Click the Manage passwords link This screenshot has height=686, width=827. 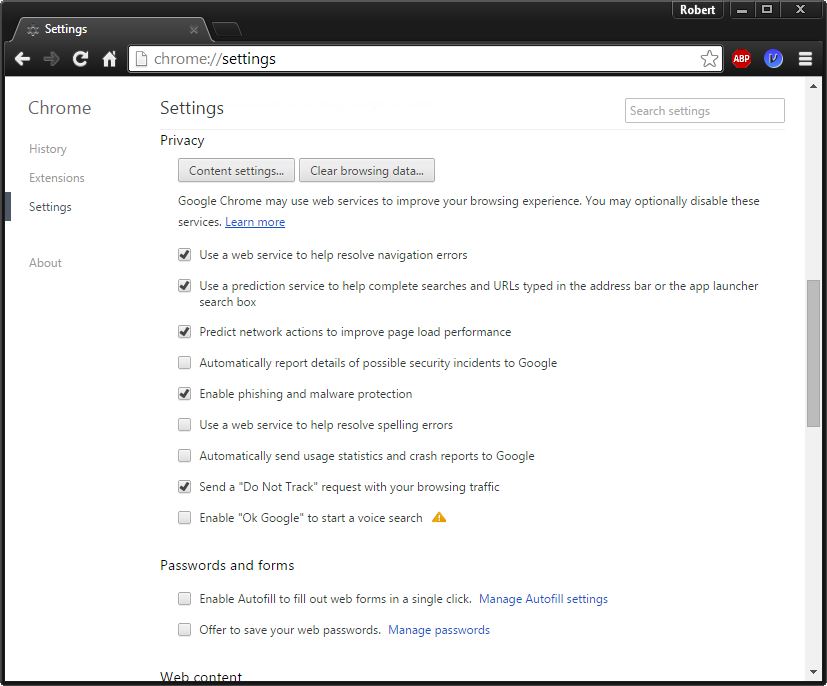[439, 630]
